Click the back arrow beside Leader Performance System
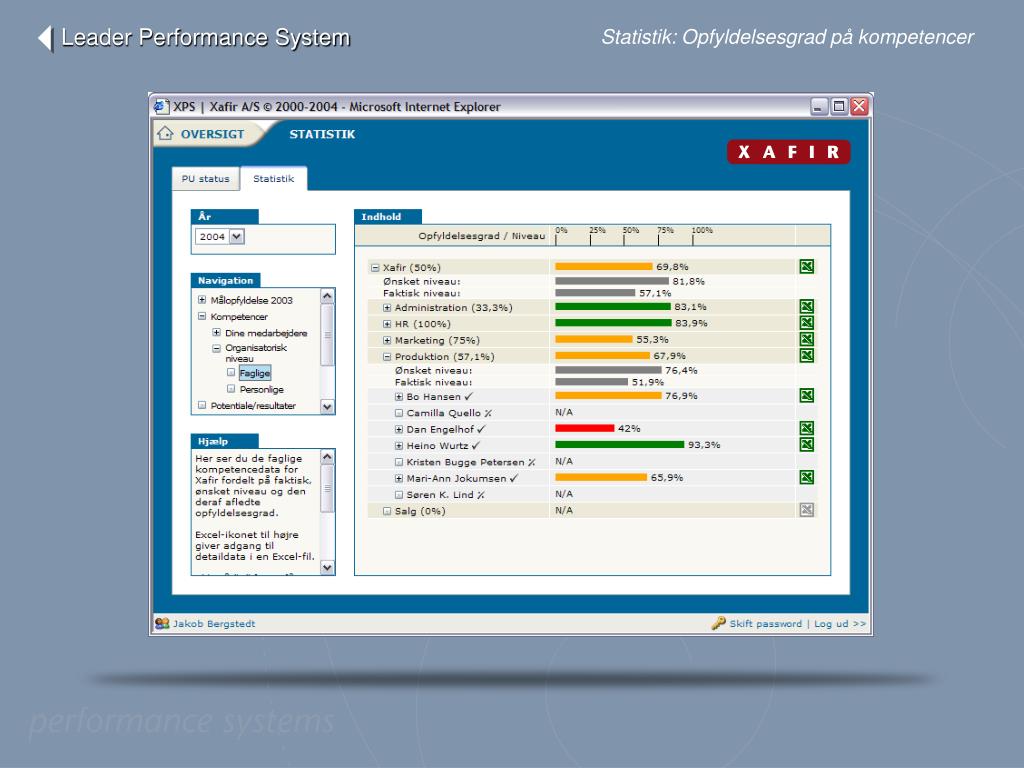Image resolution: width=1024 pixels, height=768 pixels. pyautogui.click(x=45, y=38)
